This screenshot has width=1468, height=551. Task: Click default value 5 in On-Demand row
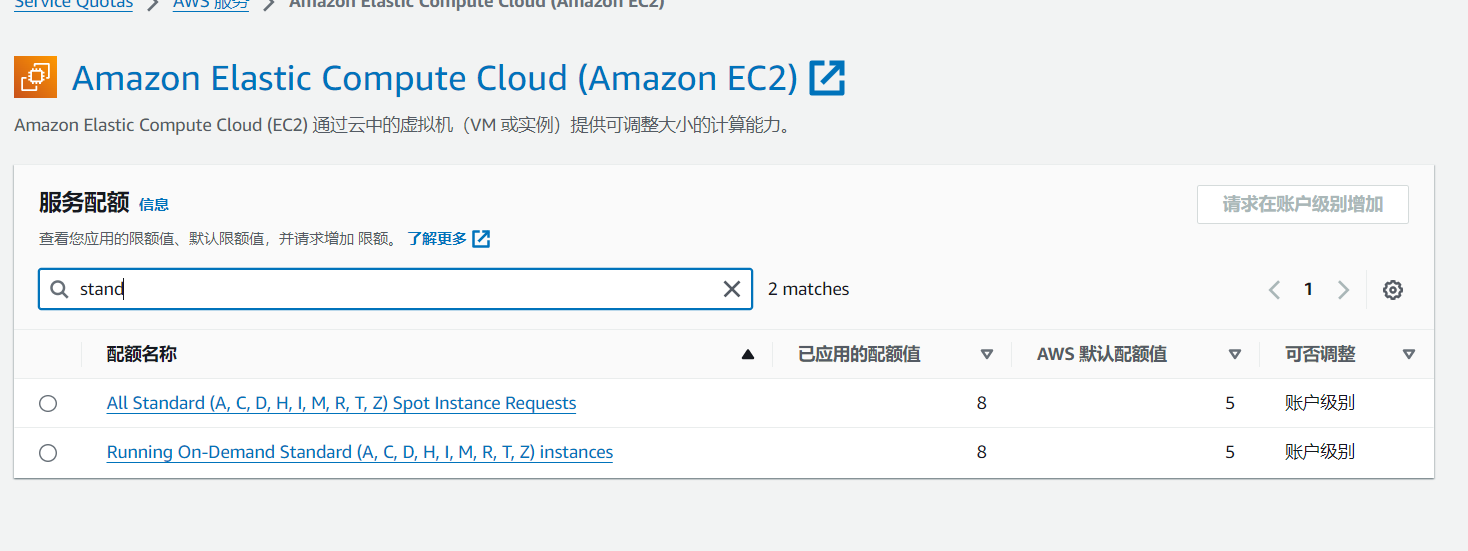[x=1230, y=452]
